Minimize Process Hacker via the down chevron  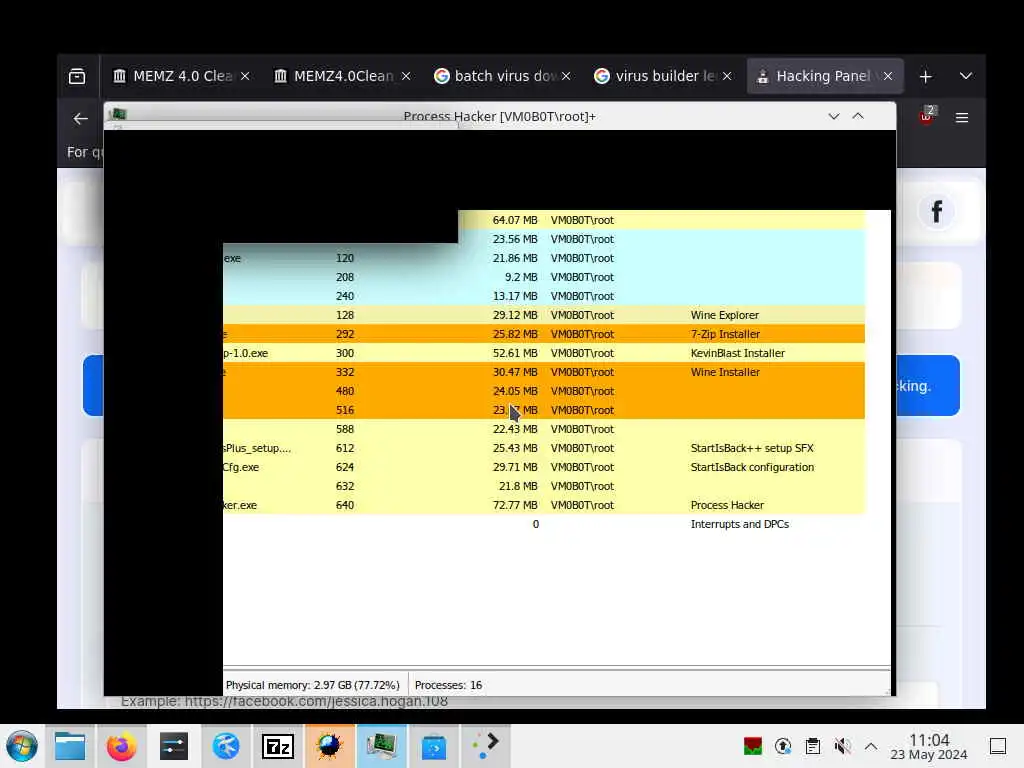[833, 116]
